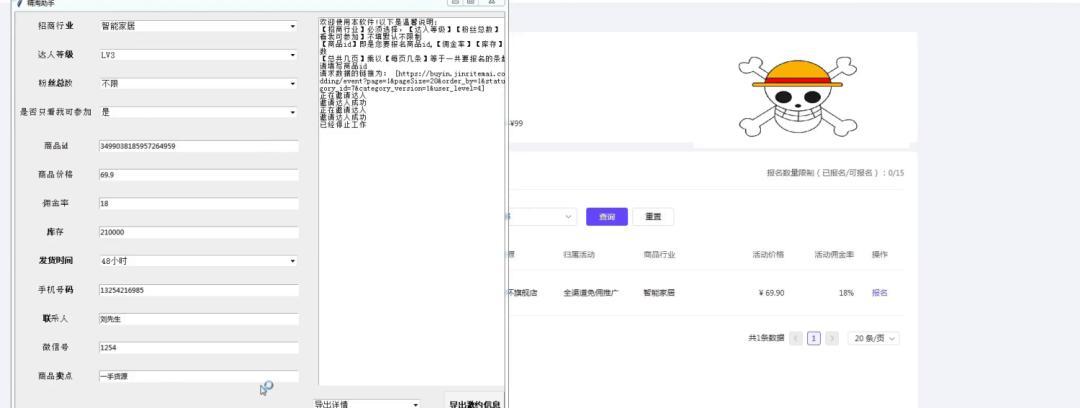Click the ¥ 69.90 price cell

[771, 293]
